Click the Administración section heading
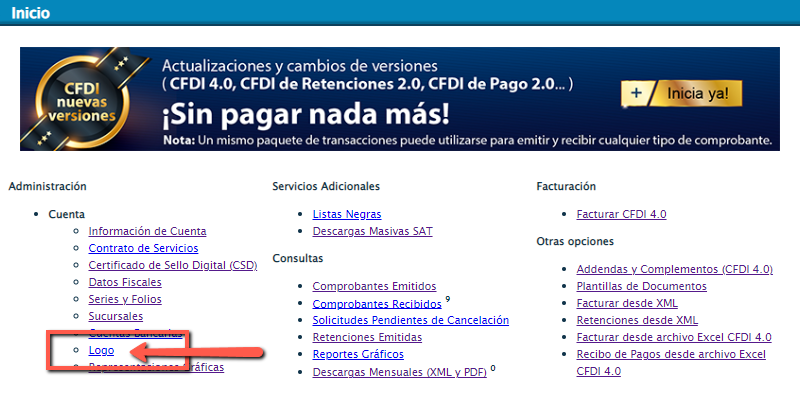The image size is (800, 399). (47, 187)
